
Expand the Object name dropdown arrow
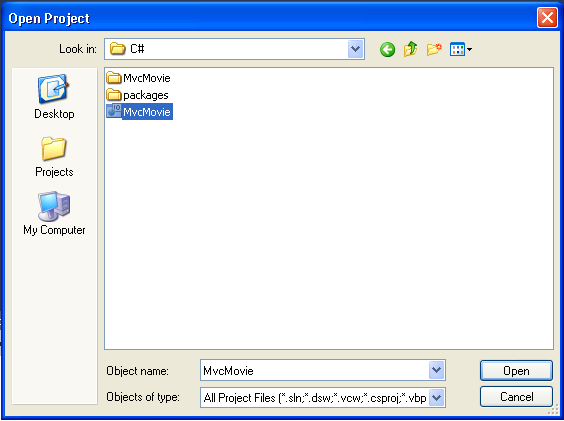[436, 370]
